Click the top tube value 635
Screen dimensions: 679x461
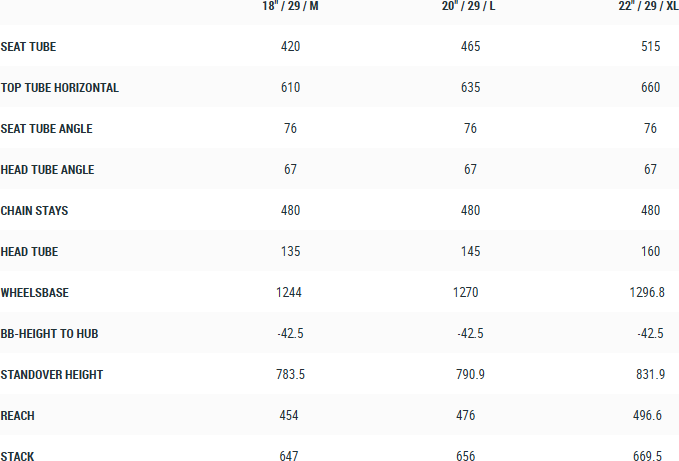470,88
